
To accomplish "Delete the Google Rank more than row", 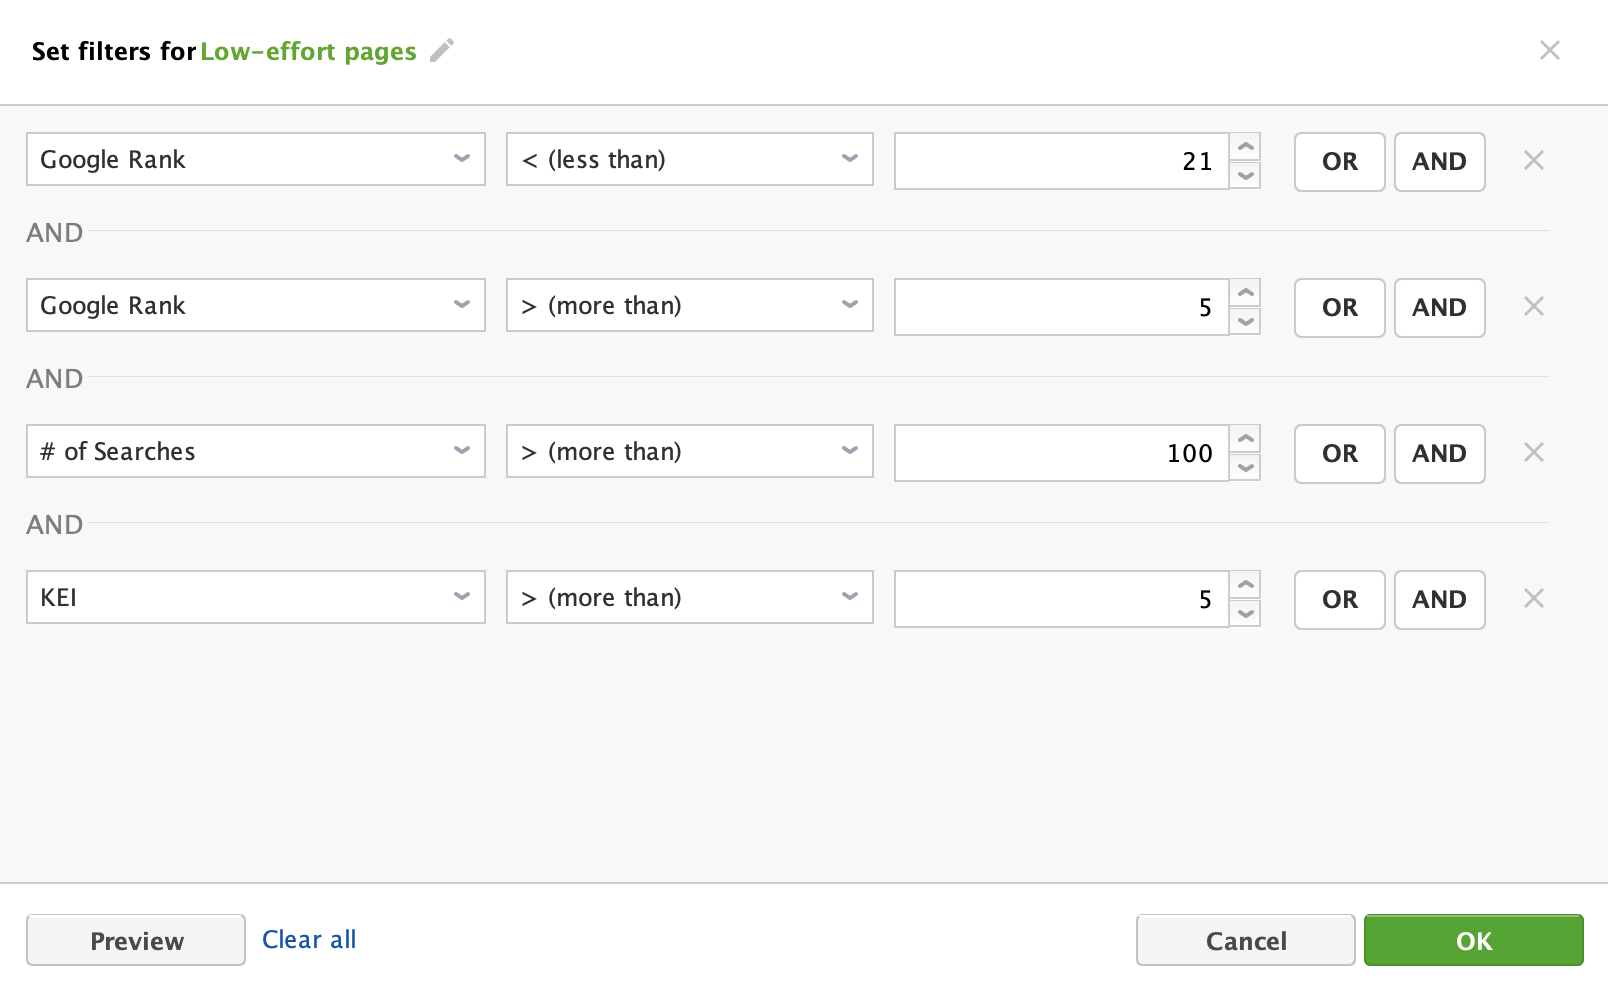I will pos(1534,306).
